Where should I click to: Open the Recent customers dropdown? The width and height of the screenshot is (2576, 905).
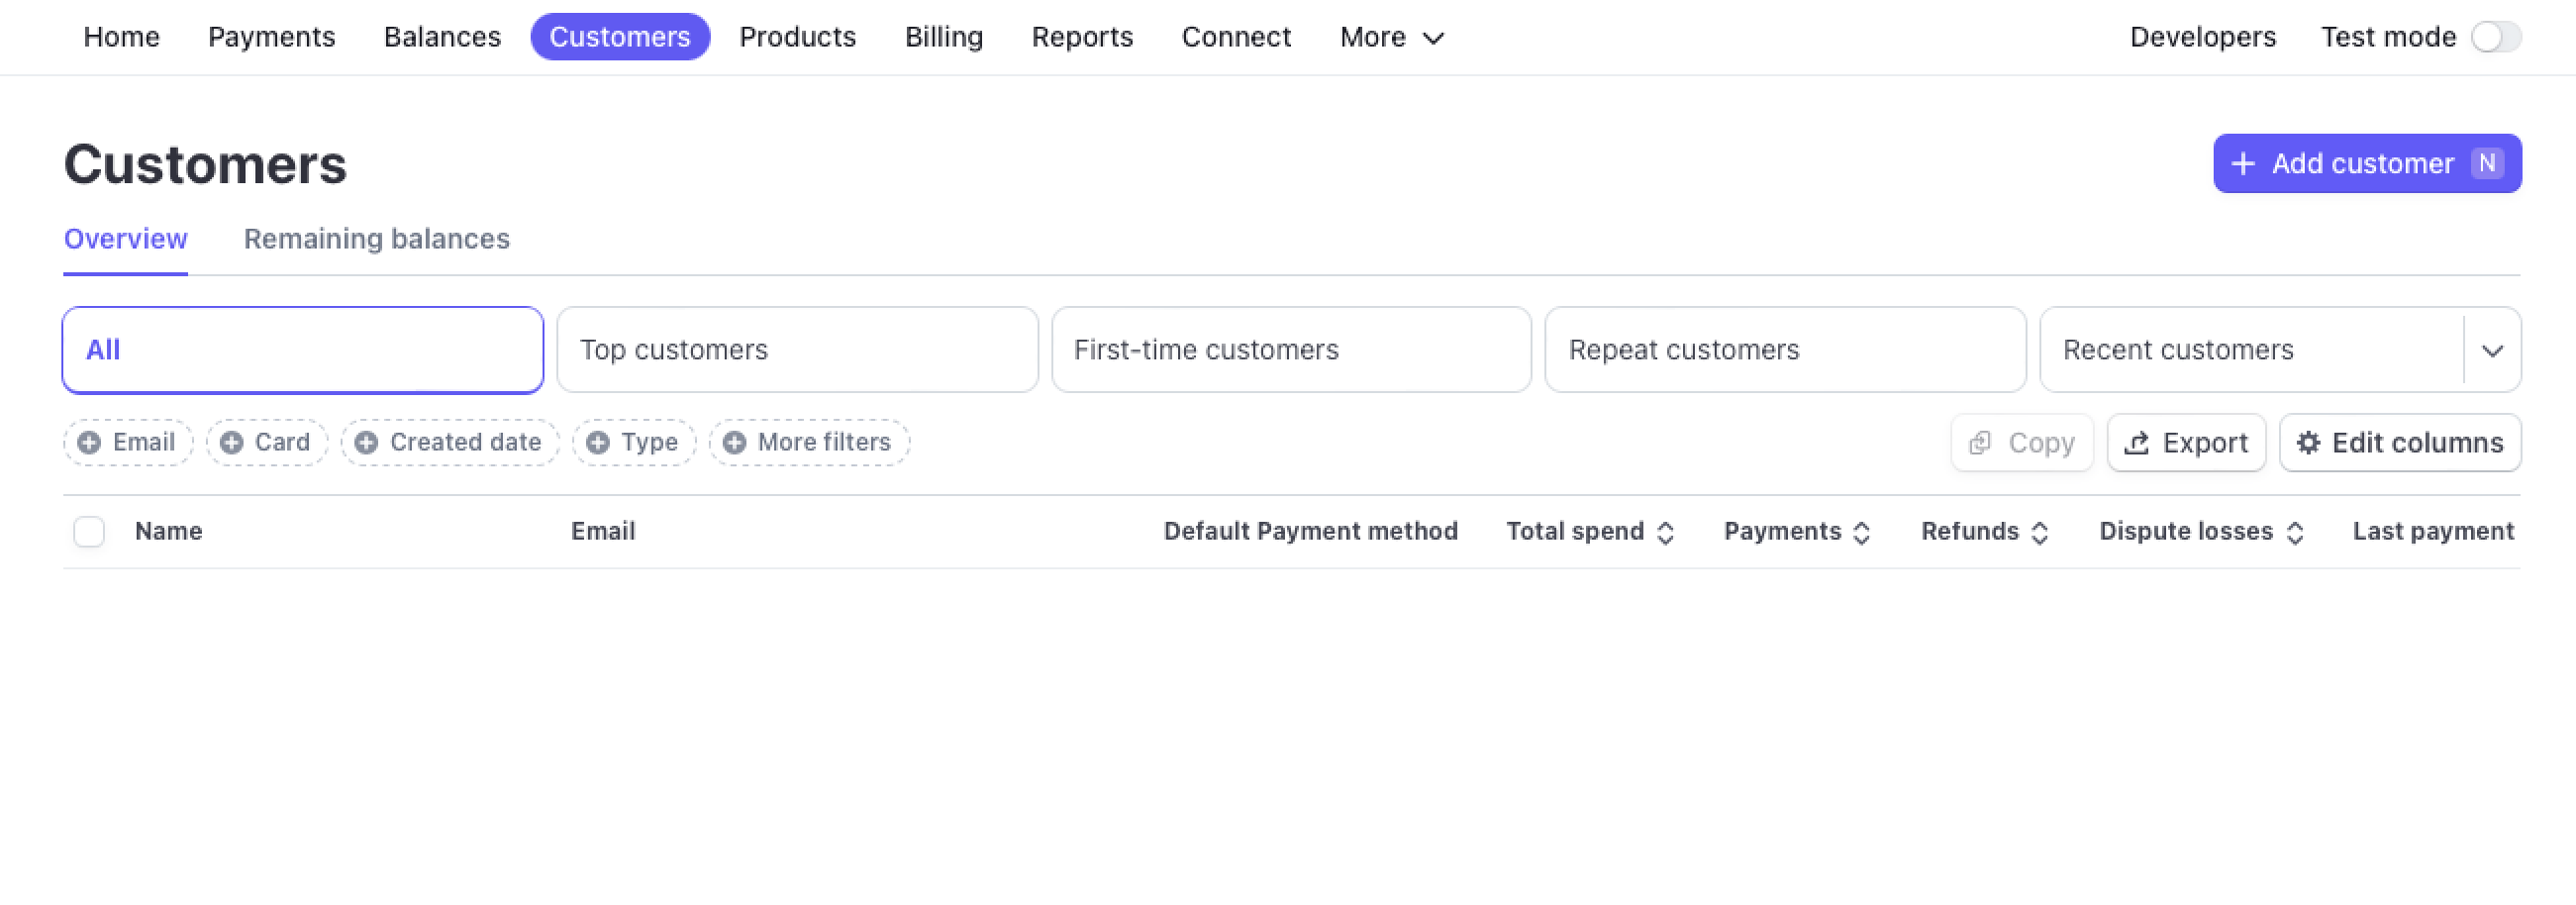[x=2494, y=349]
